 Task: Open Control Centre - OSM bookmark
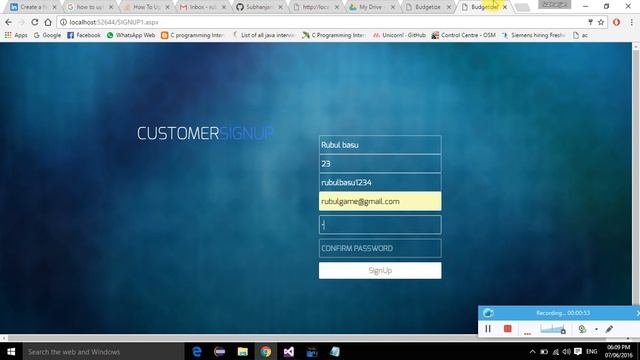464,36
